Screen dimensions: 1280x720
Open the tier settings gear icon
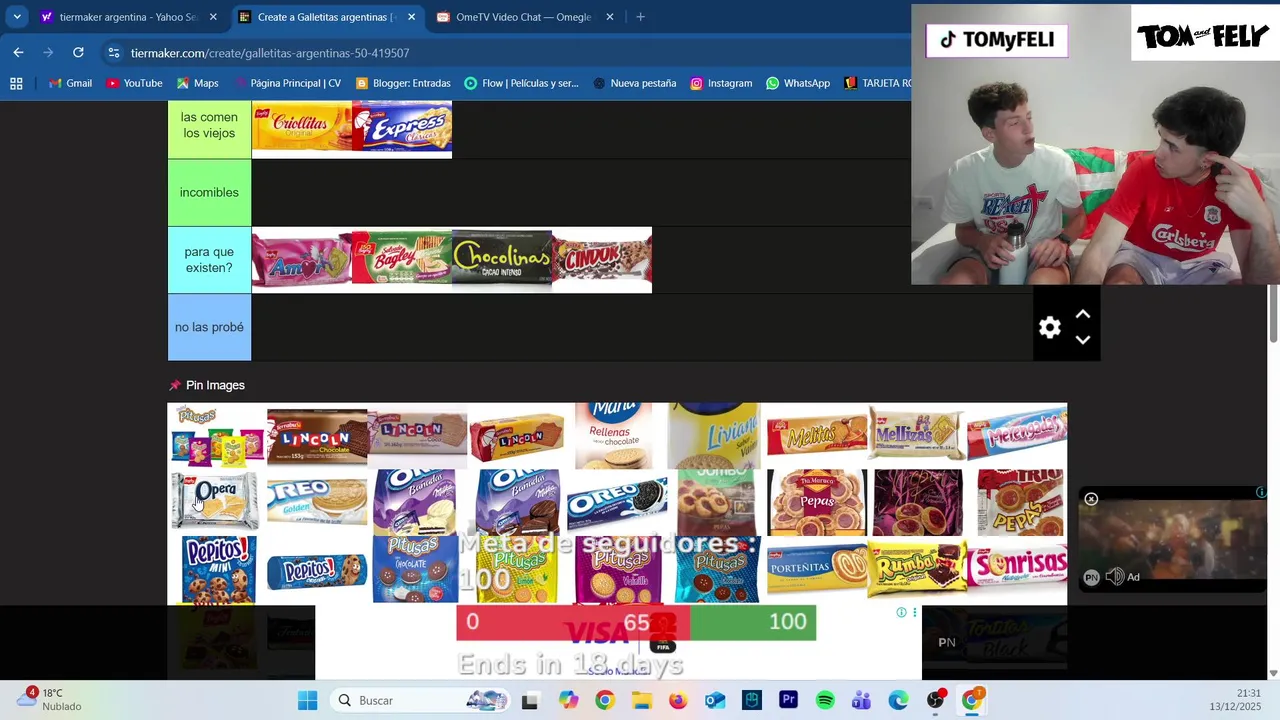pyautogui.click(x=1049, y=328)
